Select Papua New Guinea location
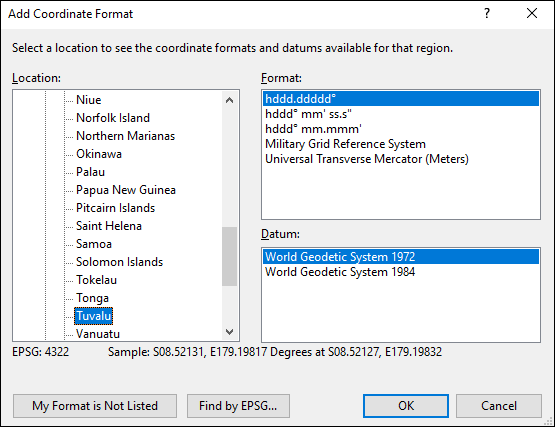This screenshot has width=555, height=427. pyautogui.click(x=126, y=190)
